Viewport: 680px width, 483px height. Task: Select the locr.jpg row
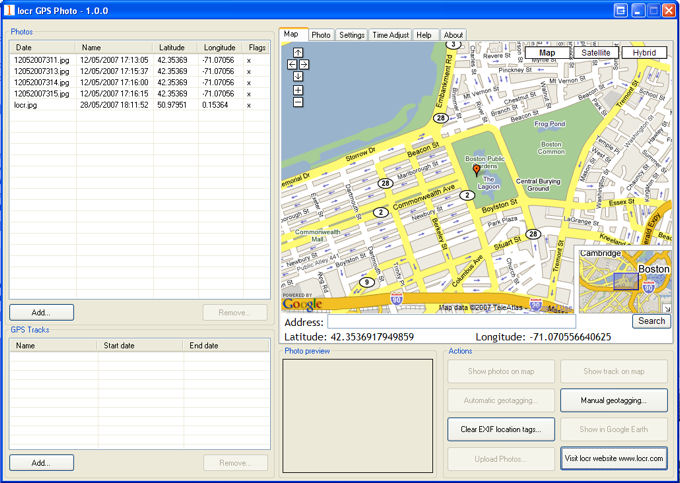click(140, 105)
